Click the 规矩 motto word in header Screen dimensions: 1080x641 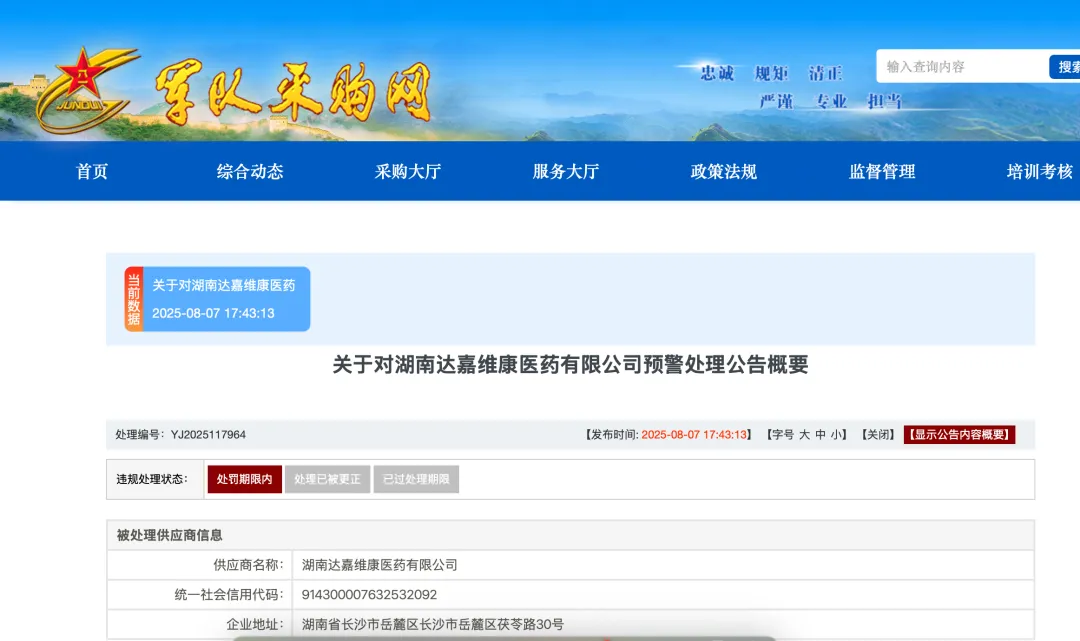pos(771,73)
